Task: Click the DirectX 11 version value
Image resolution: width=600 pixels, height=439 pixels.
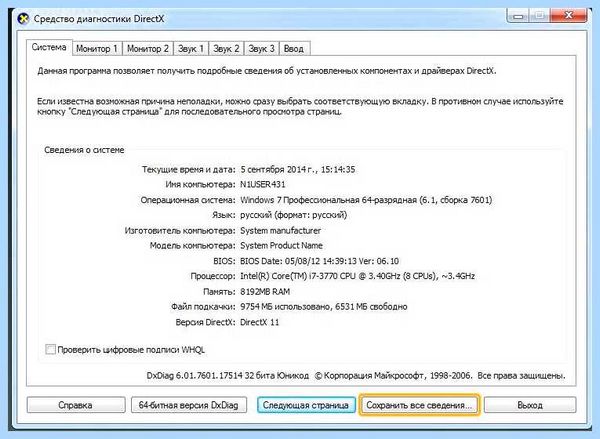Action: [x=259, y=322]
